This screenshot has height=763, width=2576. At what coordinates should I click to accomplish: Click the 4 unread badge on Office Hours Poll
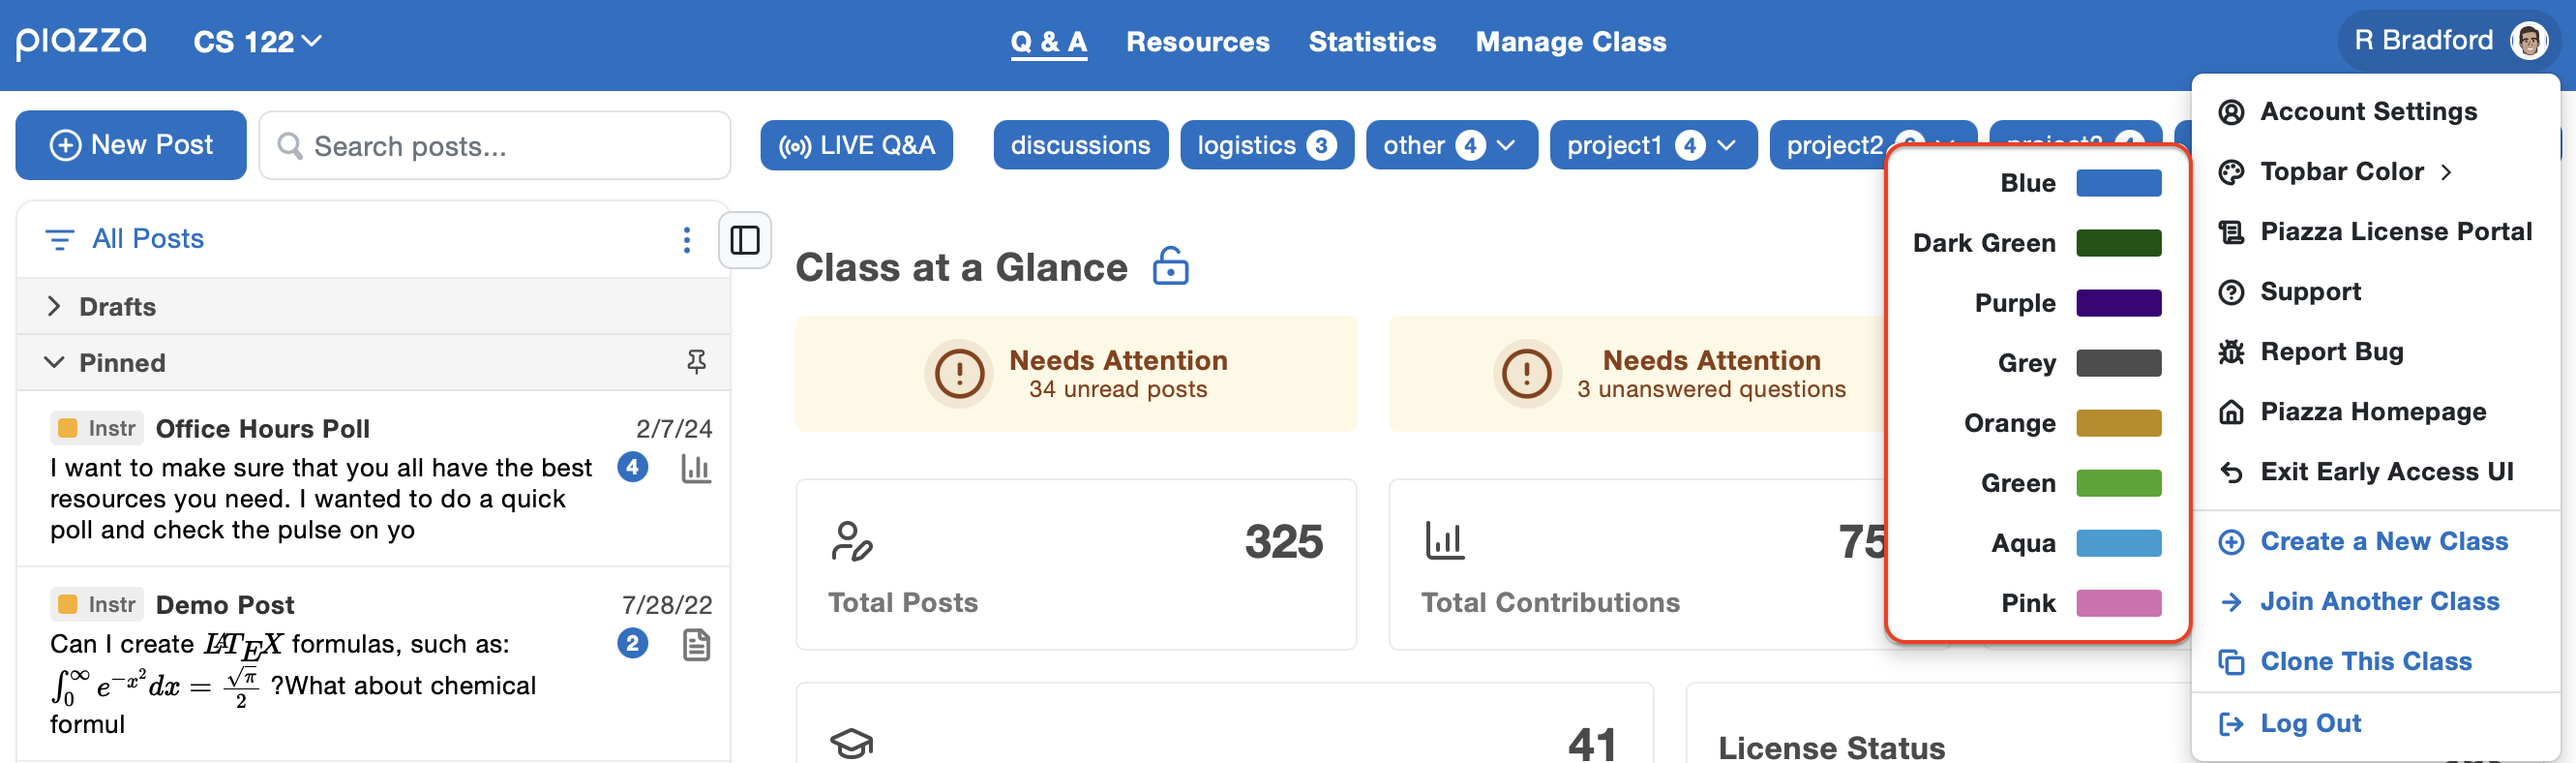click(x=632, y=467)
